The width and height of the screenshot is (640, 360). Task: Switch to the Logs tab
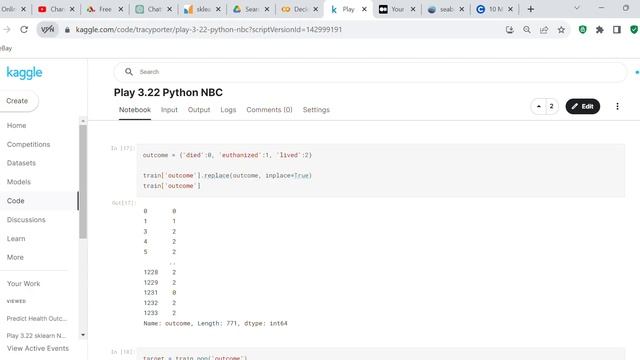(x=228, y=110)
